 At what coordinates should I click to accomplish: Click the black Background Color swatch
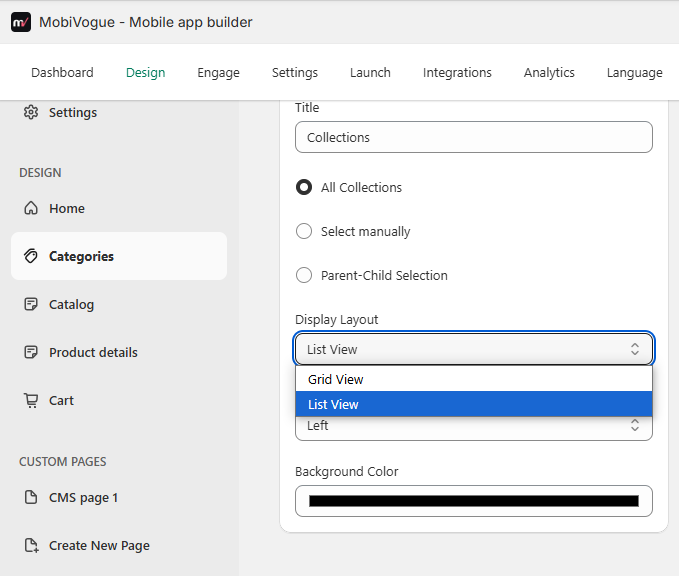click(x=474, y=501)
